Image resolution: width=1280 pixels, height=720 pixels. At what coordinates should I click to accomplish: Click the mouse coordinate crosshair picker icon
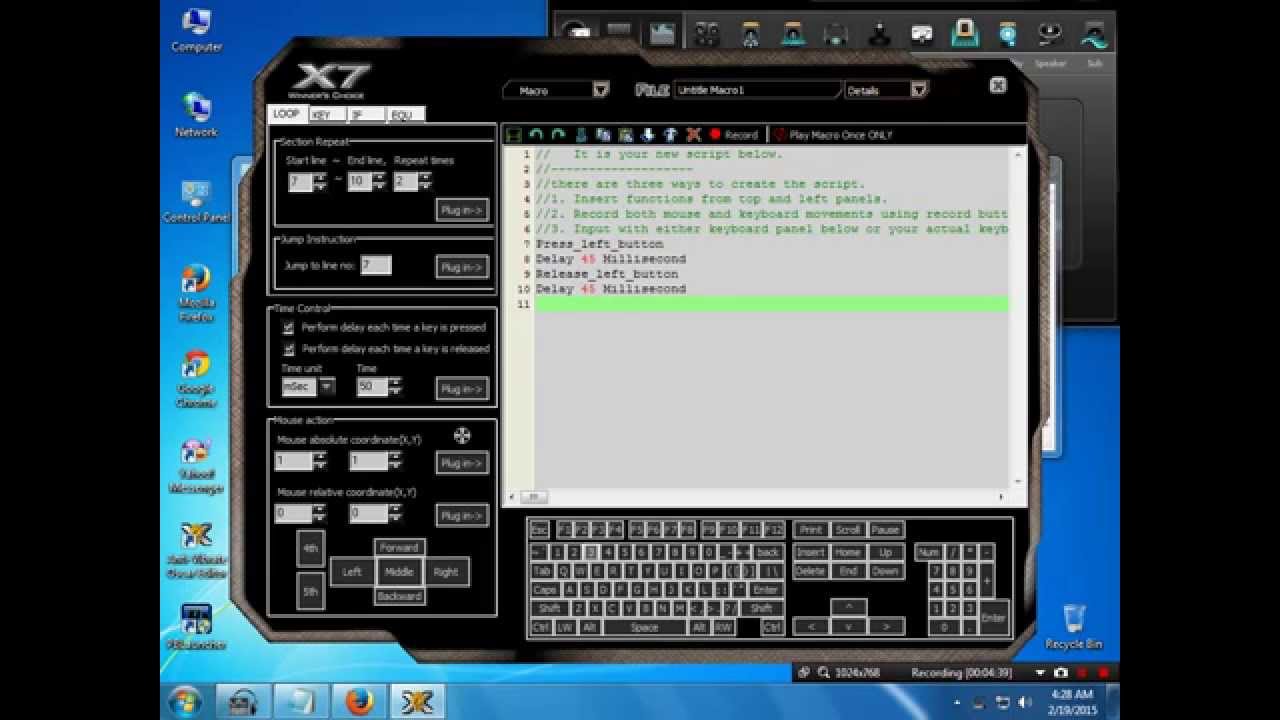tap(462, 435)
